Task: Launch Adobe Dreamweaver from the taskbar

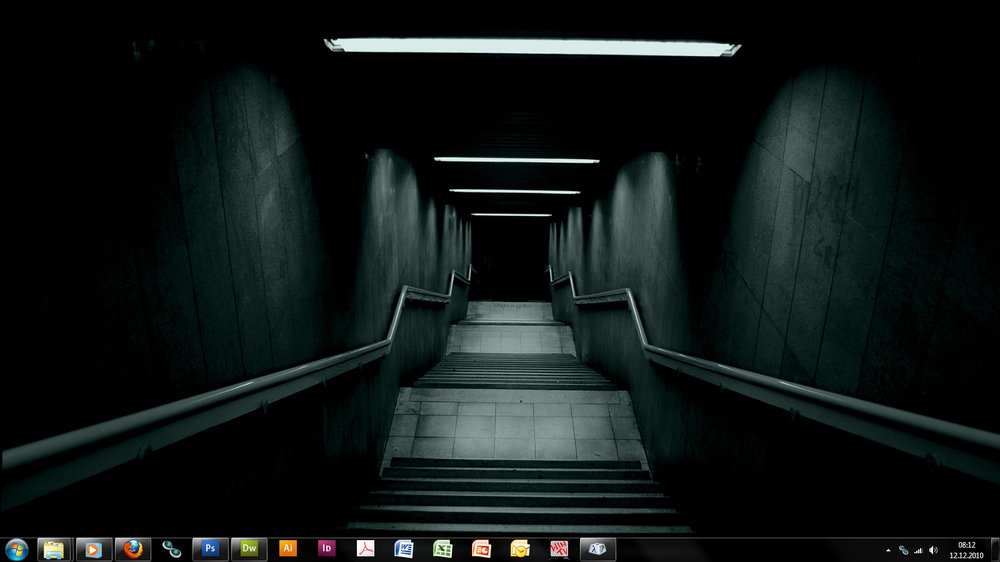Action: pos(249,549)
